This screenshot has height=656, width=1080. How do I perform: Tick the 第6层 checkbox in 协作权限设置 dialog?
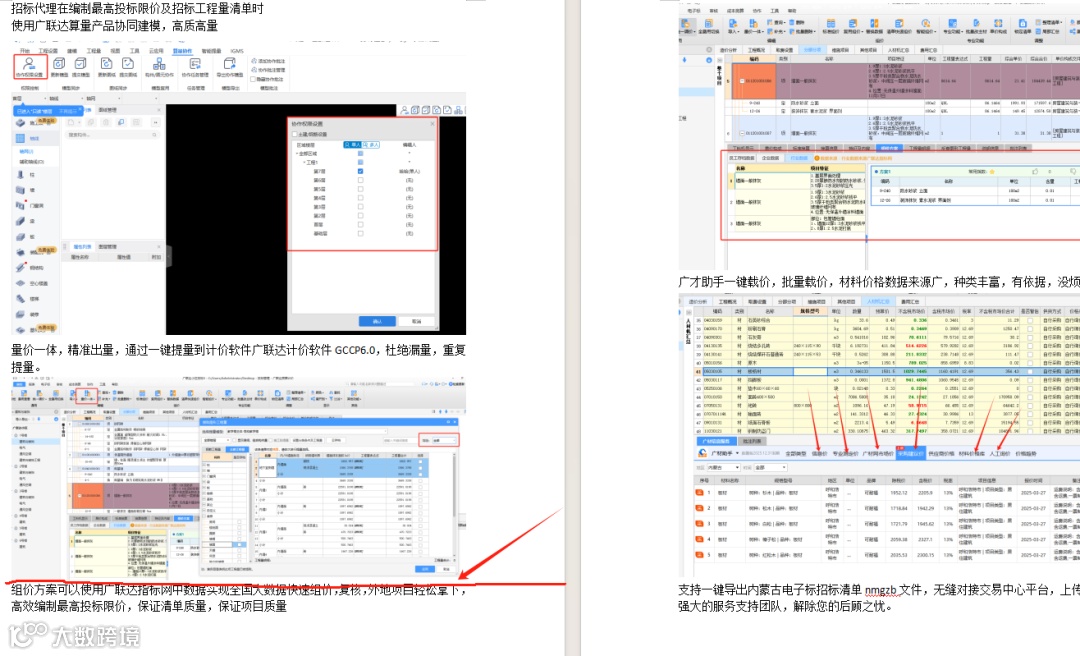(x=360, y=180)
